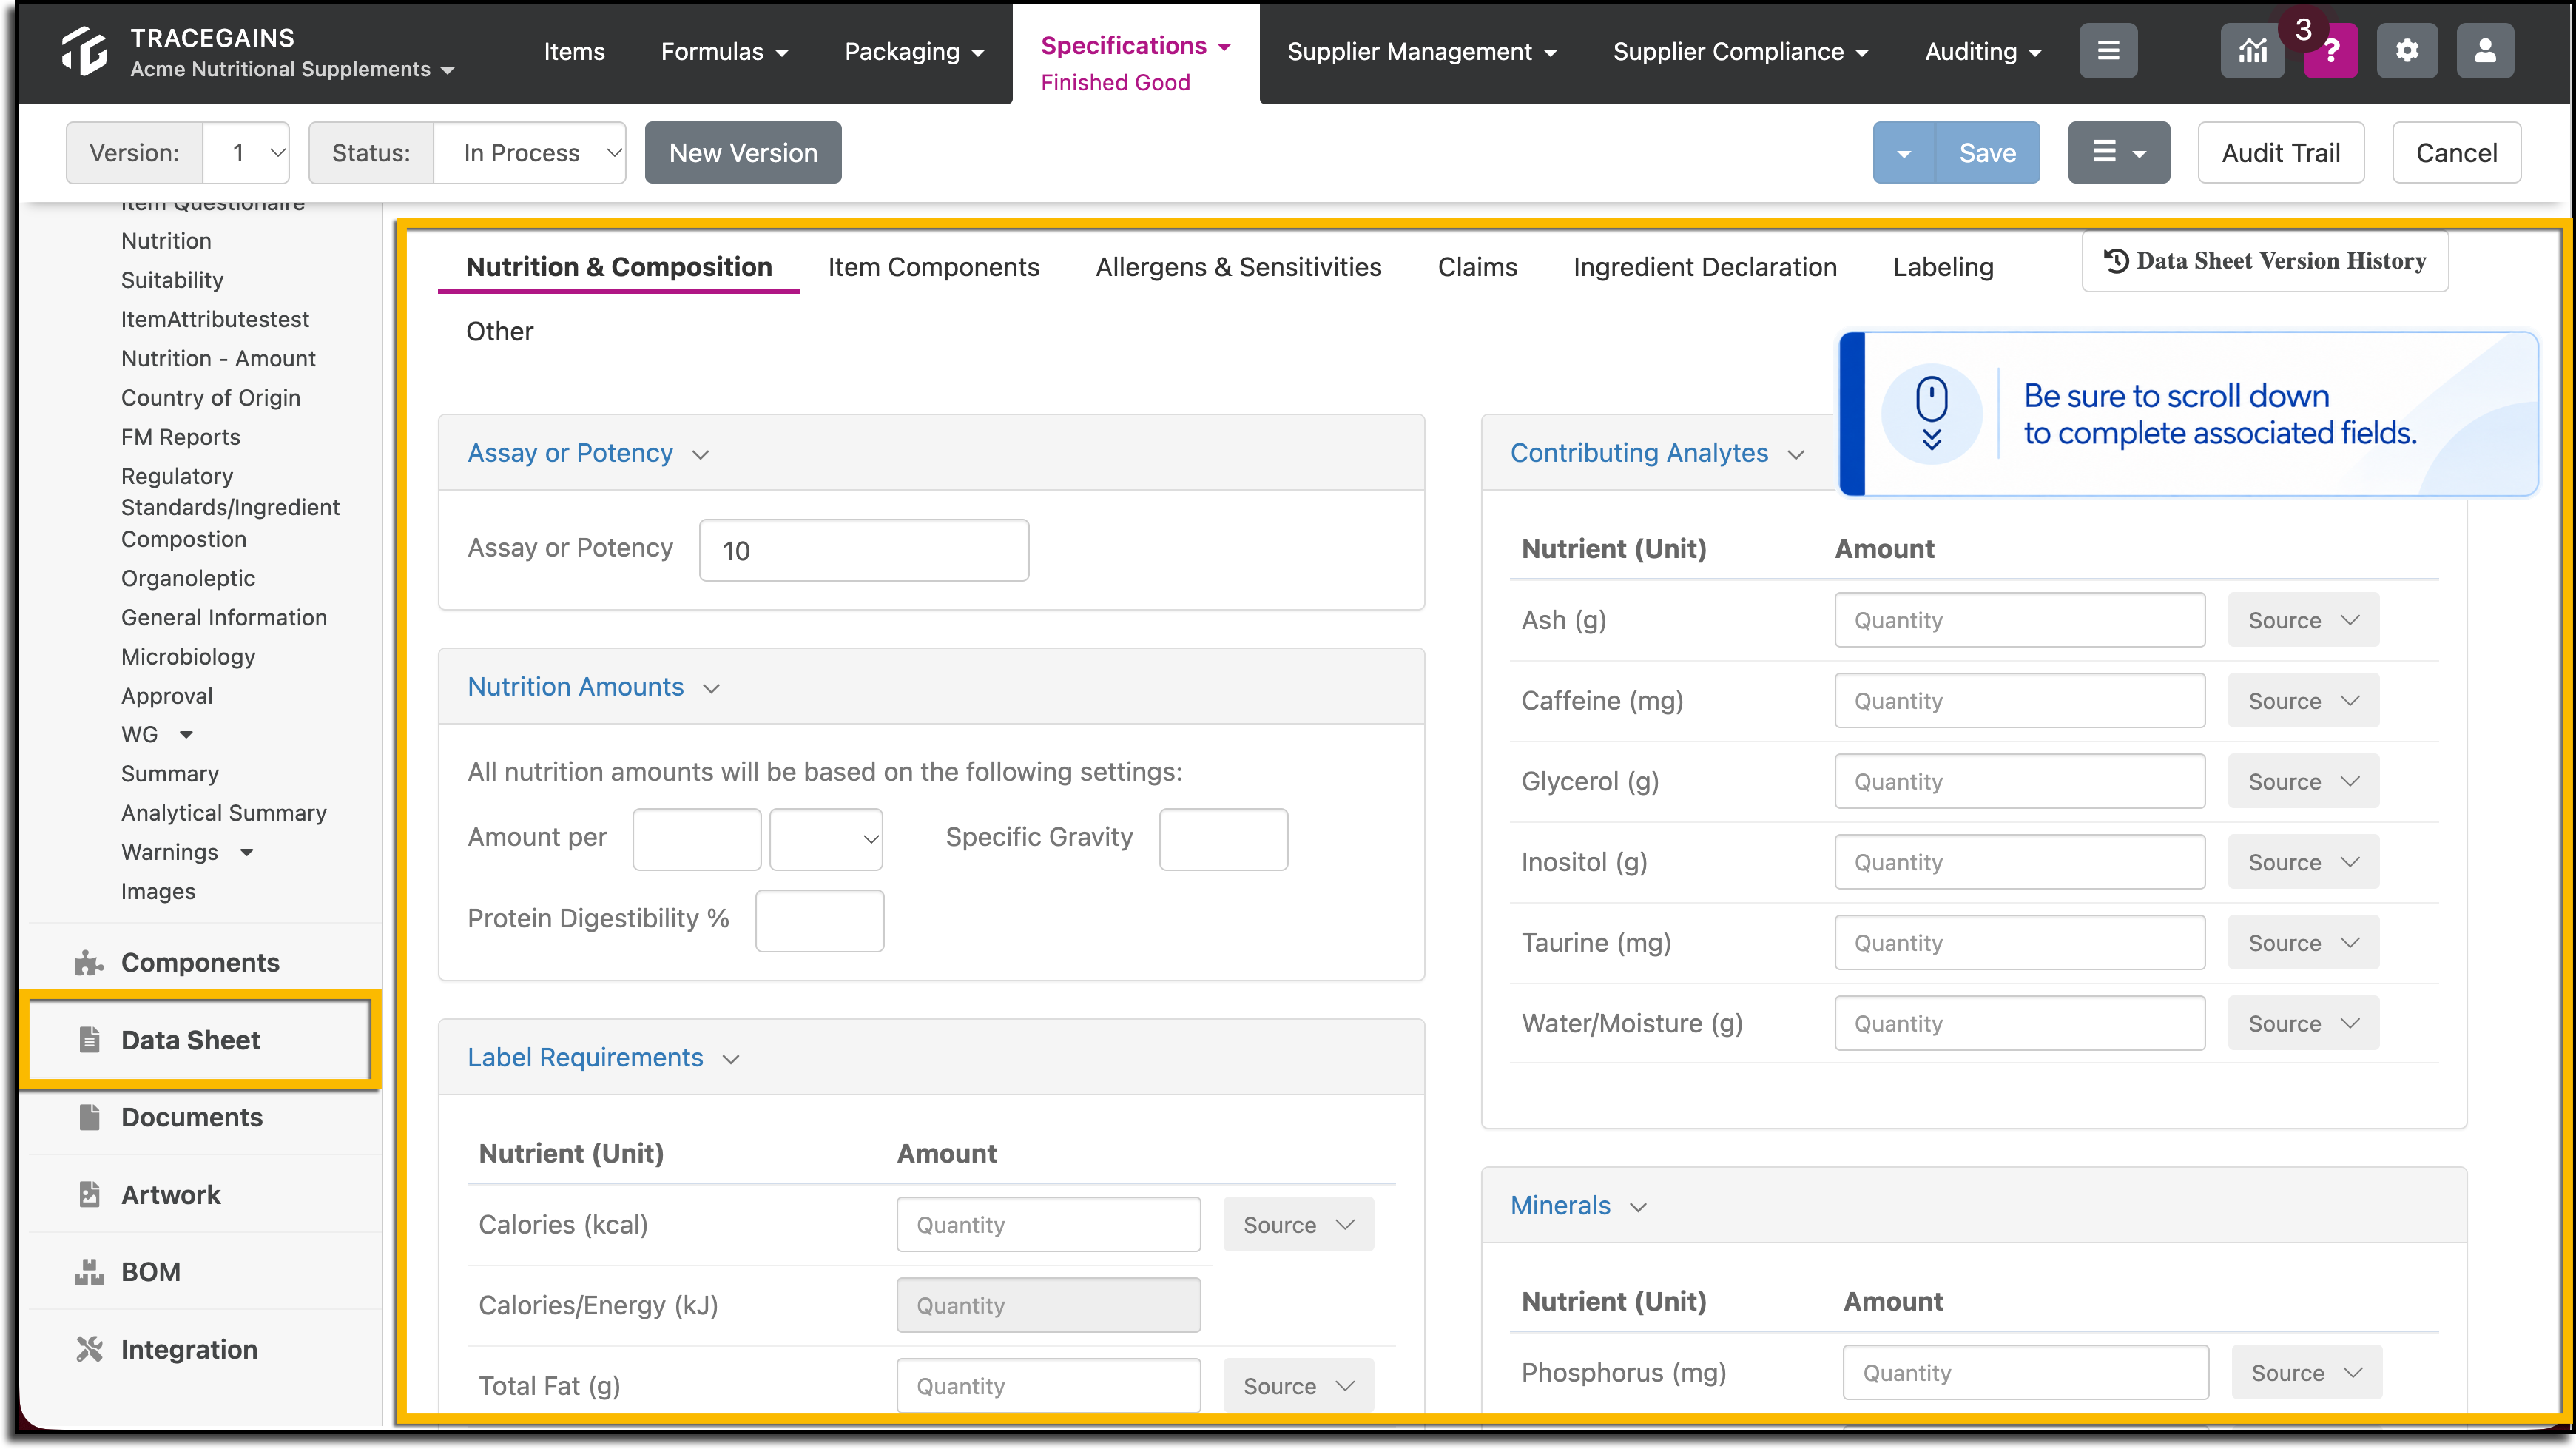Open the user profile icon
This screenshot has height=1449, width=2576.
click(x=2485, y=51)
